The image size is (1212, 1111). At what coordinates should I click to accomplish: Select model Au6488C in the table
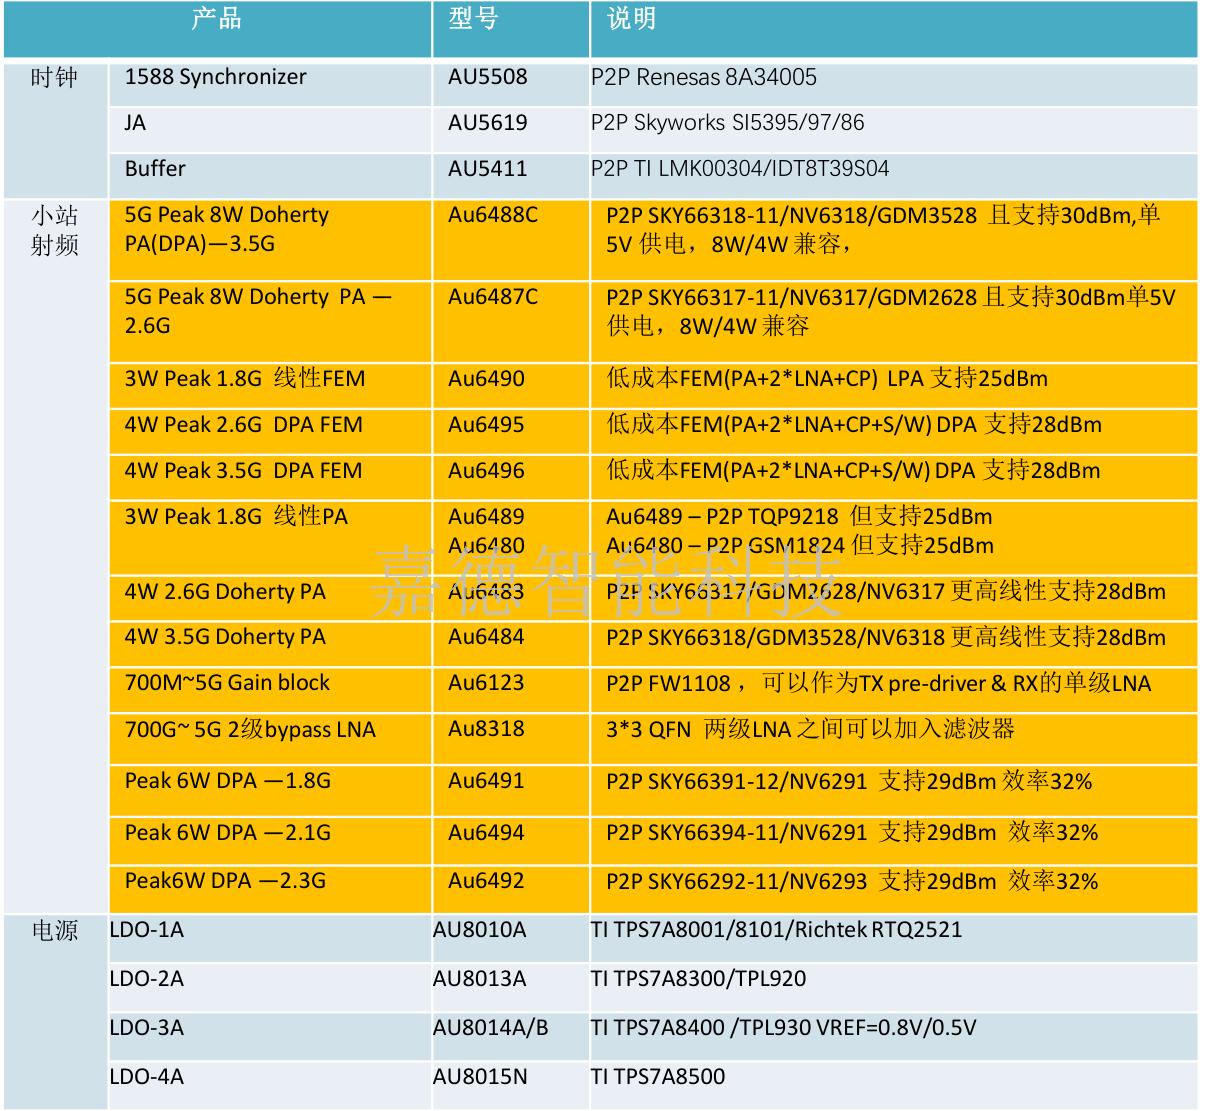492,216
